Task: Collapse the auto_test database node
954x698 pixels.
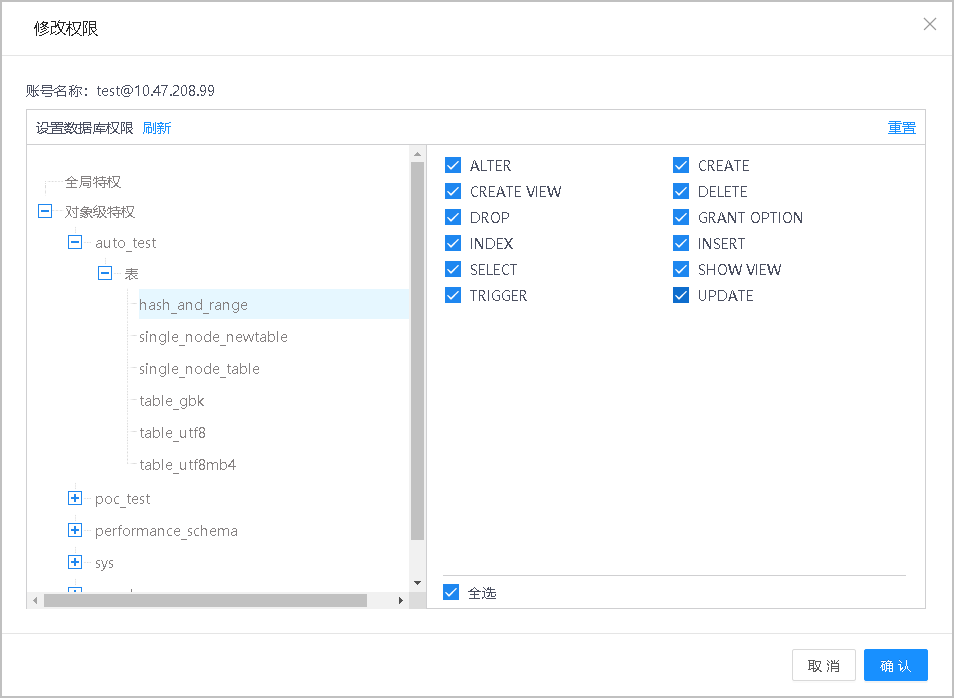Action: tap(75, 242)
